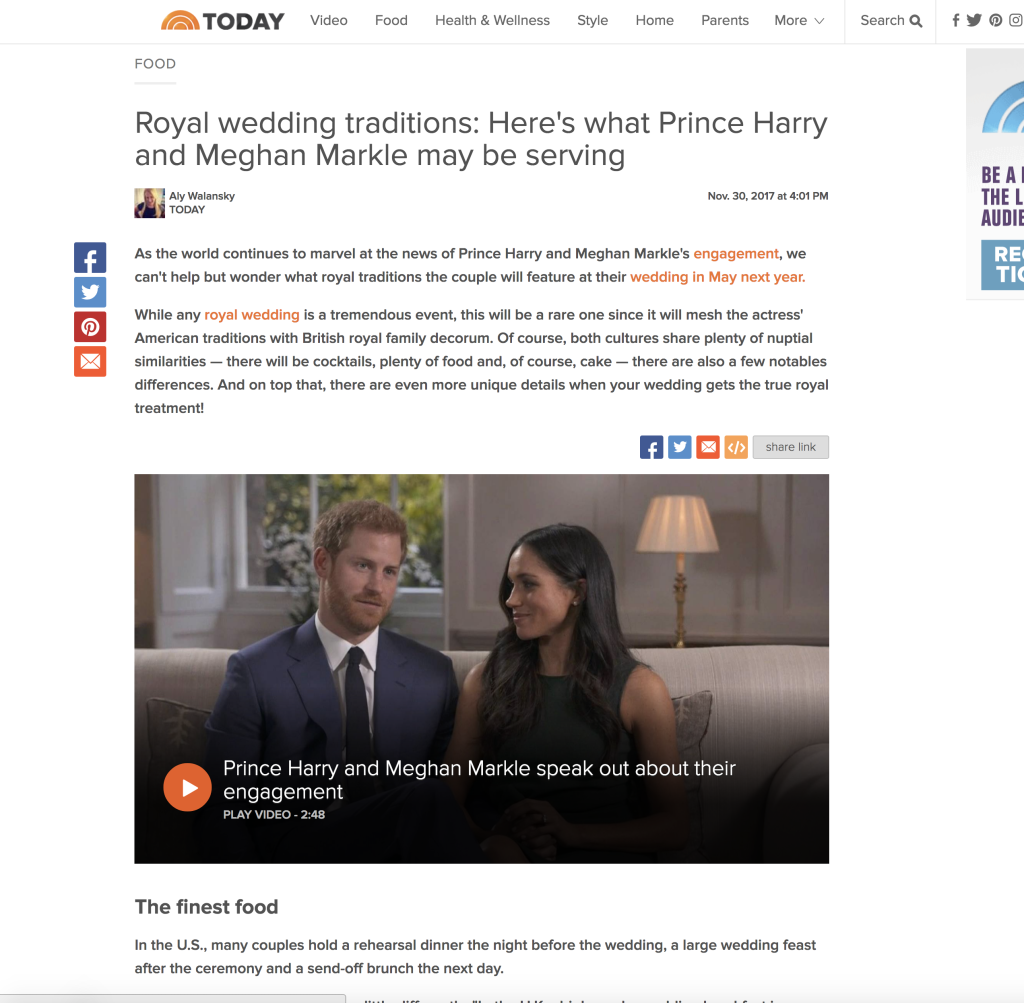Email article using sidebar envelope icon

[90, 361]
